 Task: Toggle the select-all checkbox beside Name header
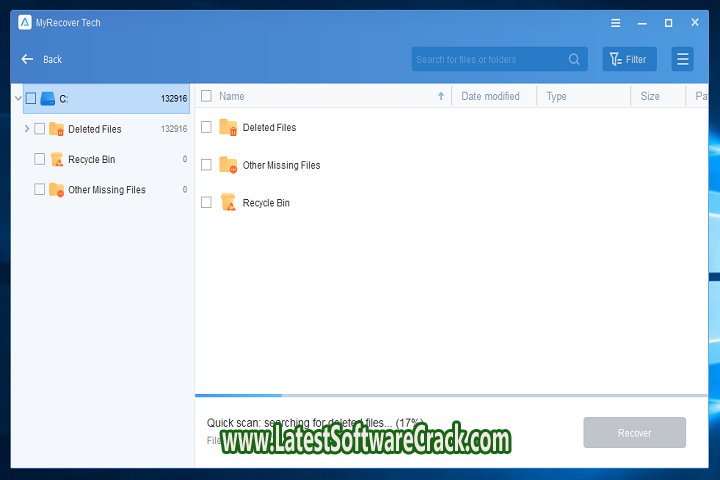coord(206,96)
